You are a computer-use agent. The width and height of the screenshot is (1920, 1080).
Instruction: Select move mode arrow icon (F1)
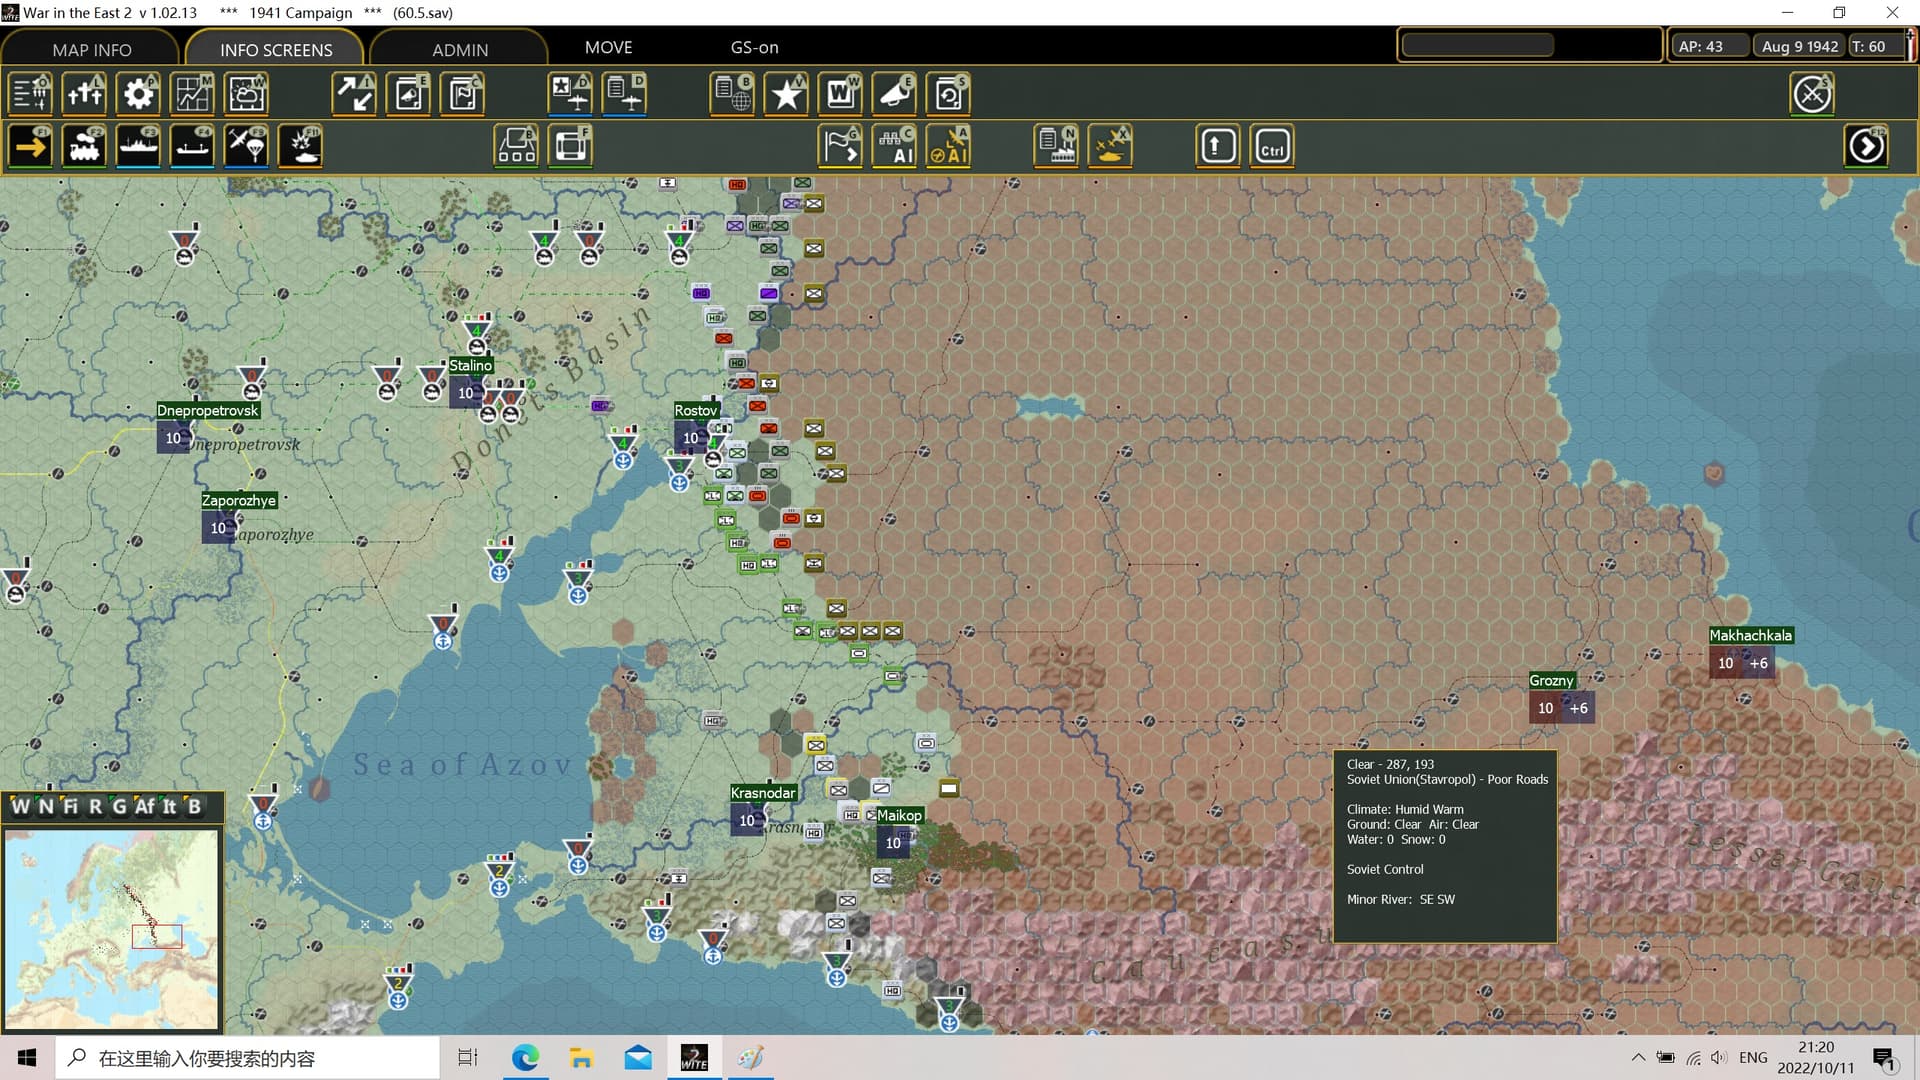[x=31, y=146]
